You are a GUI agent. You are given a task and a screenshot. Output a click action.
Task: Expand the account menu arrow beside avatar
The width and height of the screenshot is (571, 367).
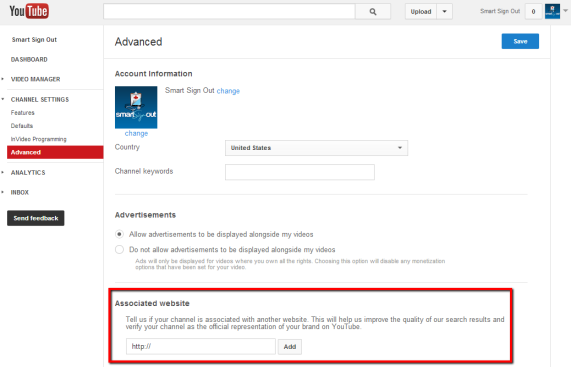click(565, 11)
